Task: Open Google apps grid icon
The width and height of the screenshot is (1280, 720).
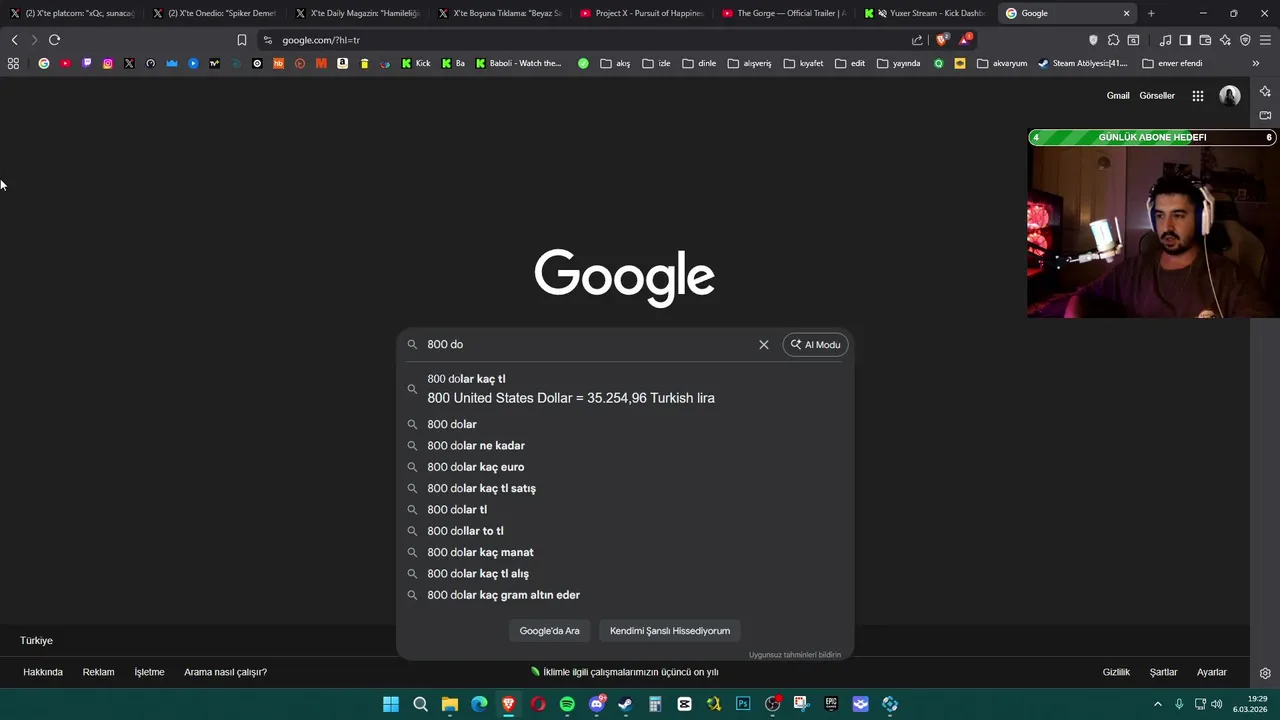Action: pos(1197,96)
